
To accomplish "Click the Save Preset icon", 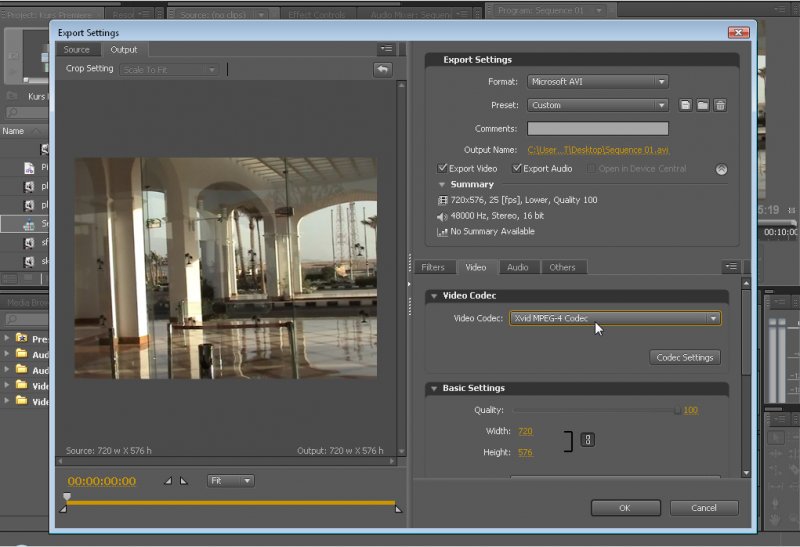I will (686, 105).
